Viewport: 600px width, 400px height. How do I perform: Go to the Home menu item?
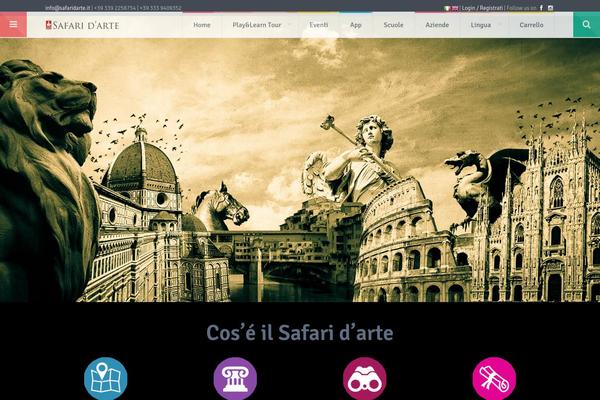202,25
